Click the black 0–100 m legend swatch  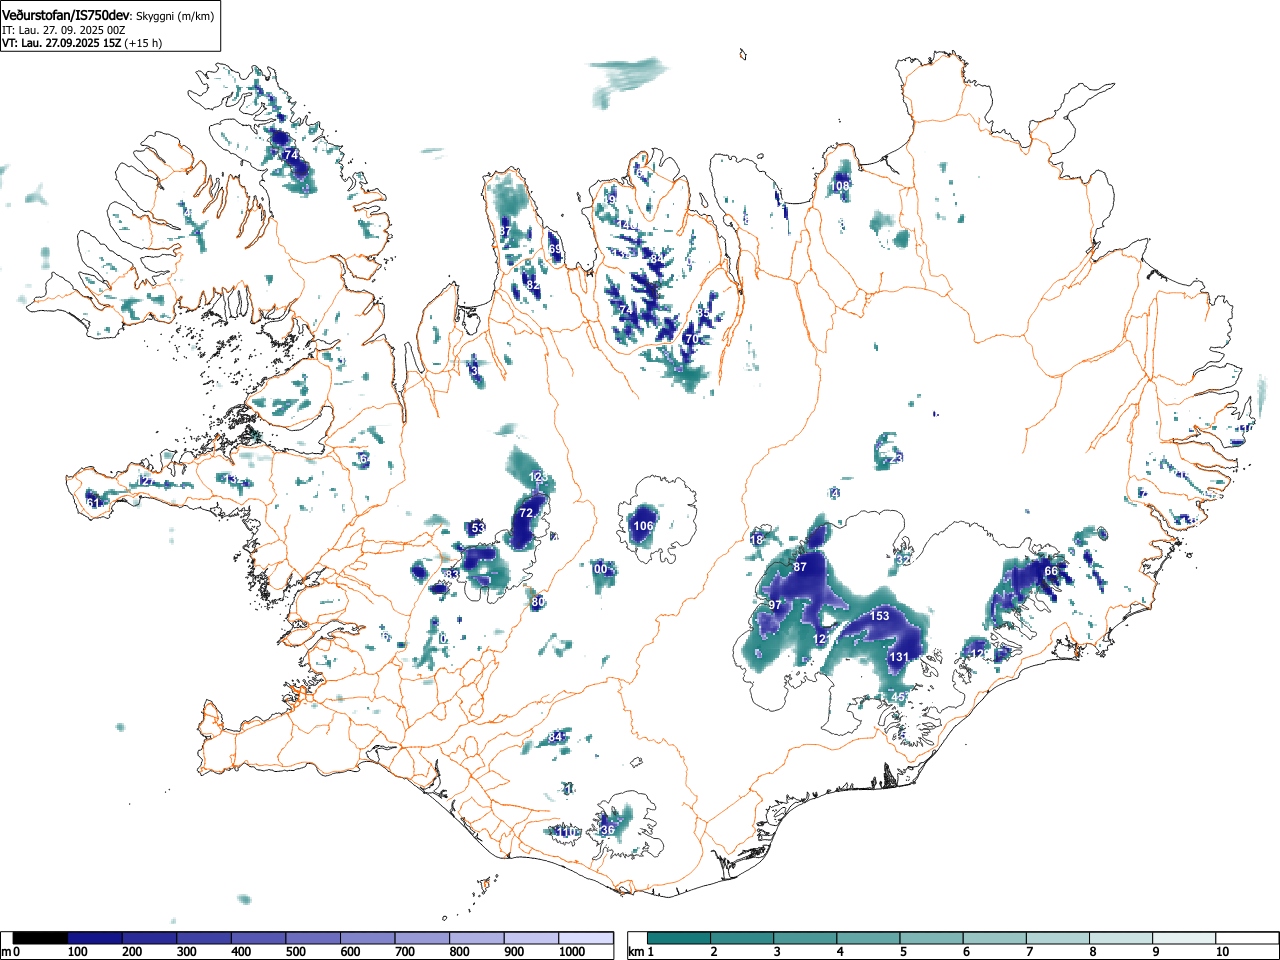point(41,938)
